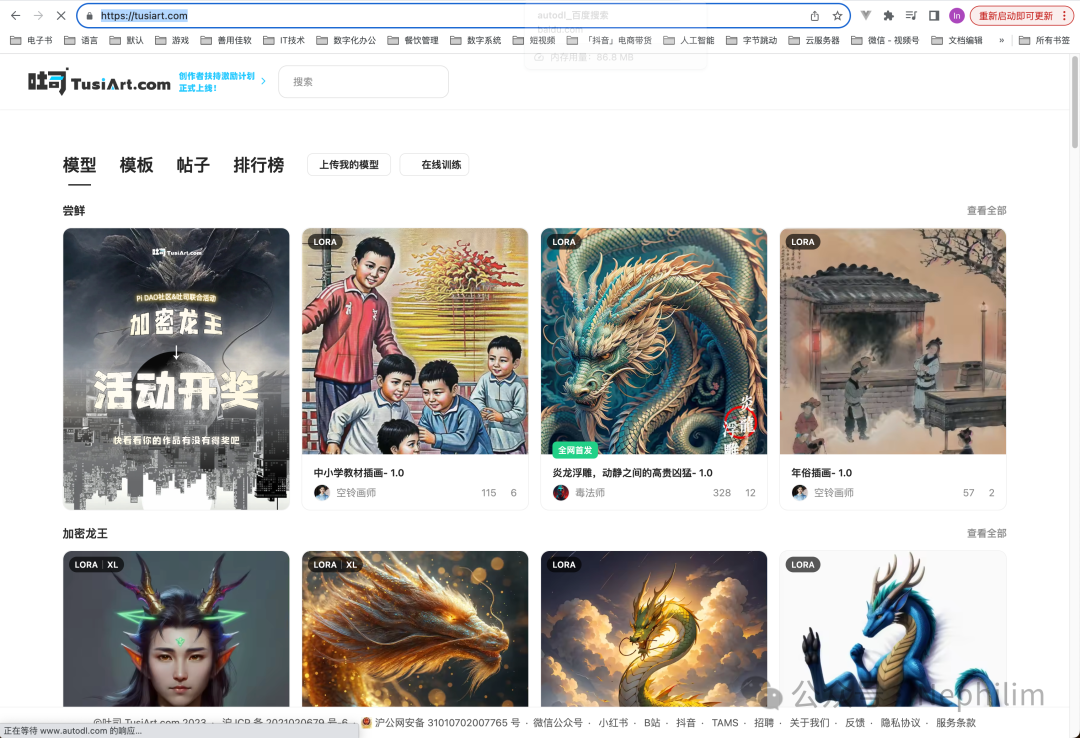Click the page vertical scrollbar
Viewport: 1080px width, 738px height.
coord(1075,102)
